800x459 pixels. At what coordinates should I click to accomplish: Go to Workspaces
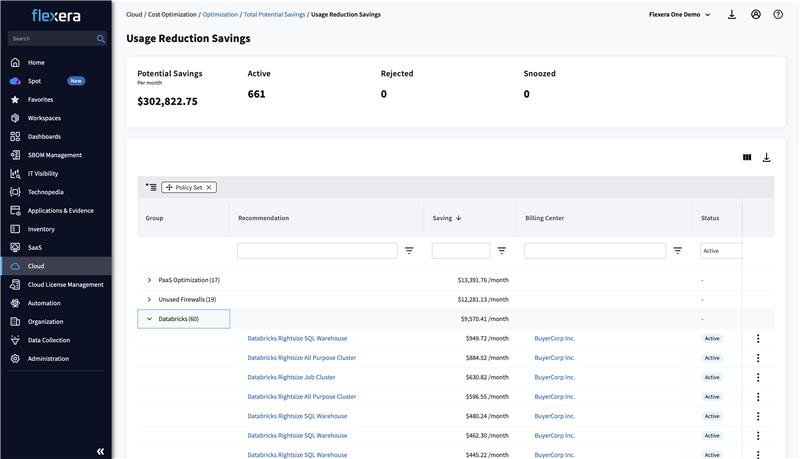tap(44, 118)
